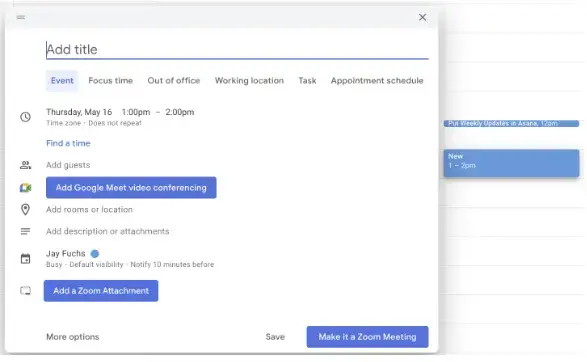
Task: Select the Jay Fuchs calendar name
Action: tap(66, 253)
